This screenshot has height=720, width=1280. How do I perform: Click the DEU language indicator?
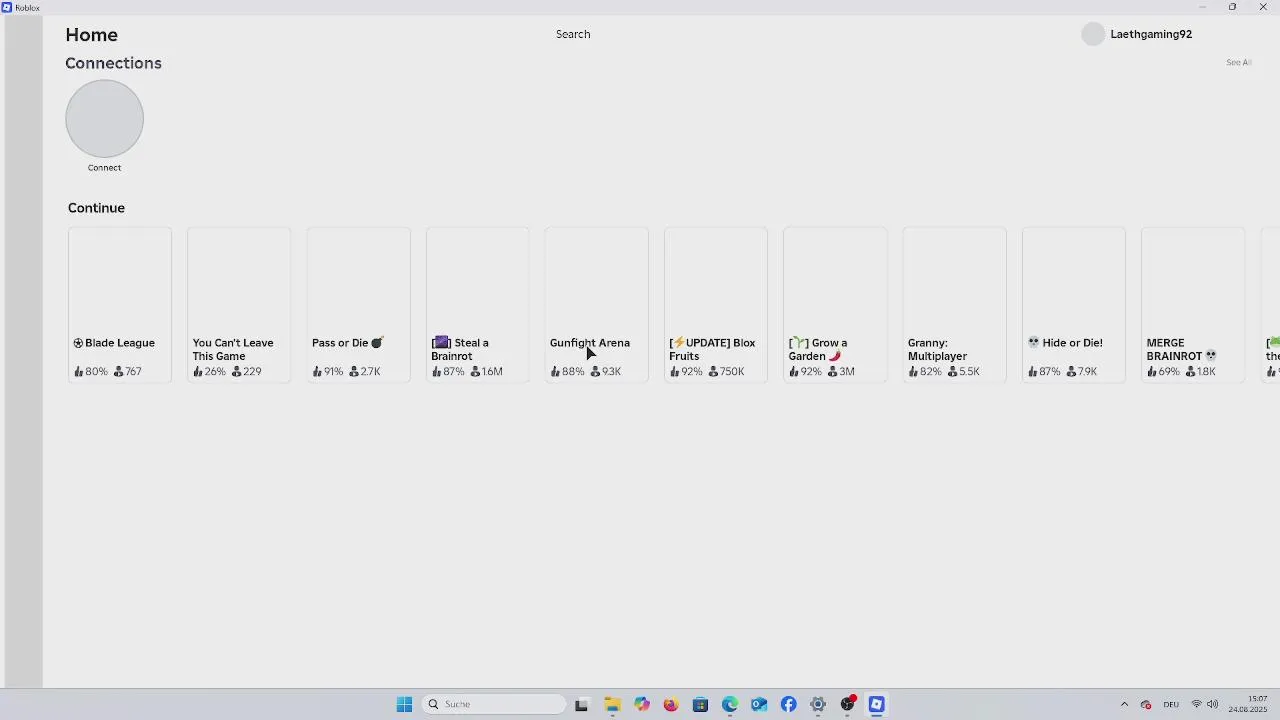pos(1171,704)
